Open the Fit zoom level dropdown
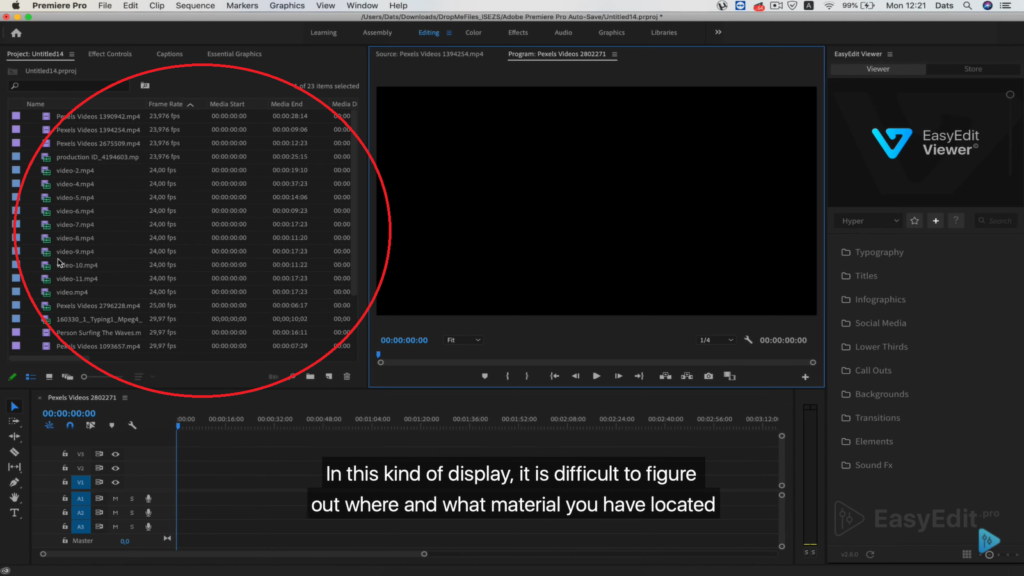Image resolution: width=1024 pixels, height=576 pixels. click(463, 340)
